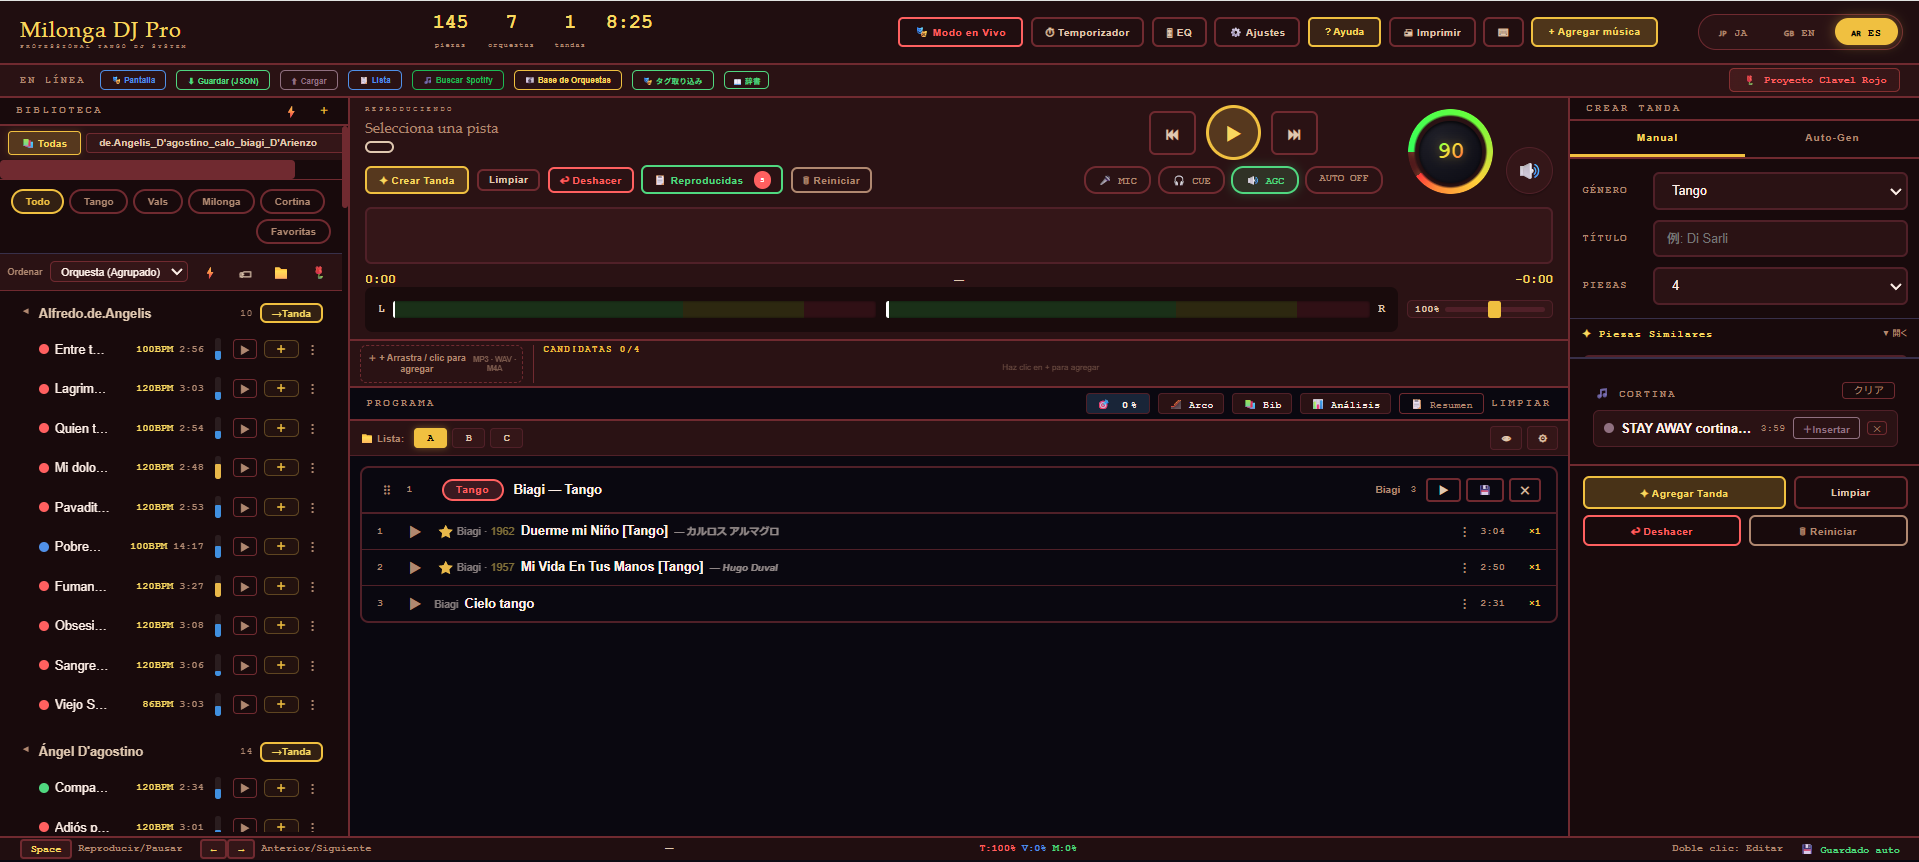The width and height of the screenshot is (1919, 862).
Task: Select the Todo filter pill
Action: [38, 202]
